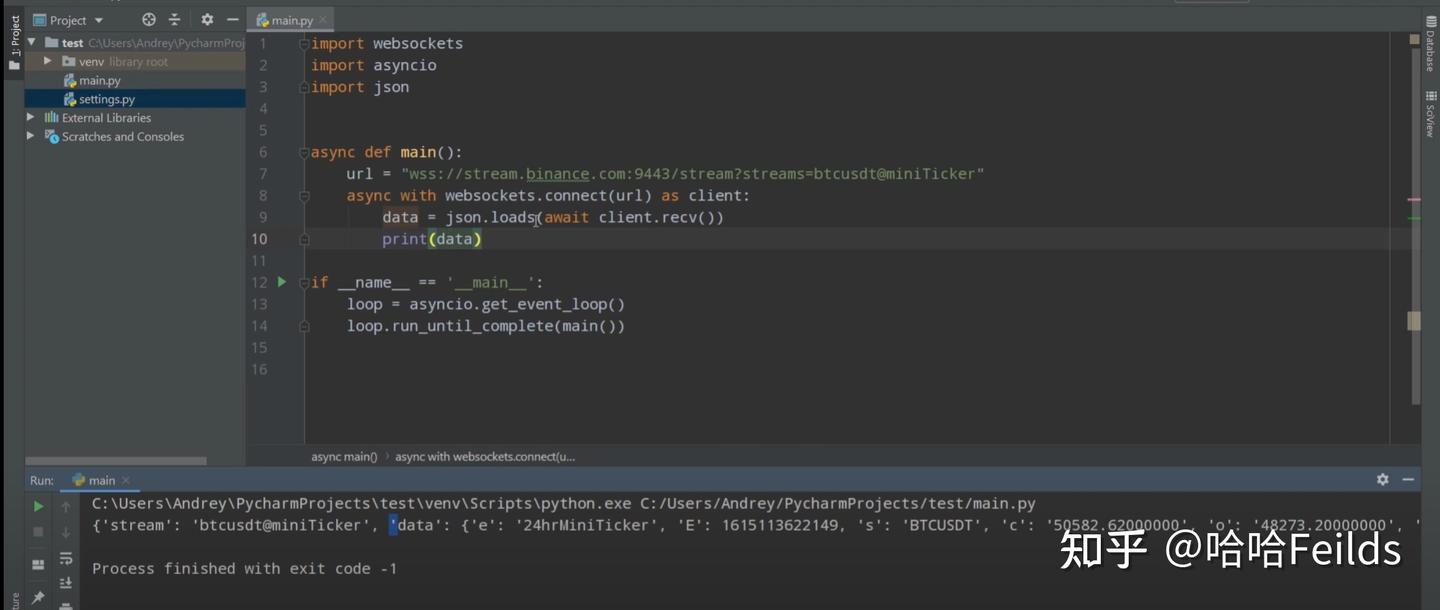The image size is (1440, 610).
Task: Click the editor scrollbar thumb on the right
Action: [1415, 320]
